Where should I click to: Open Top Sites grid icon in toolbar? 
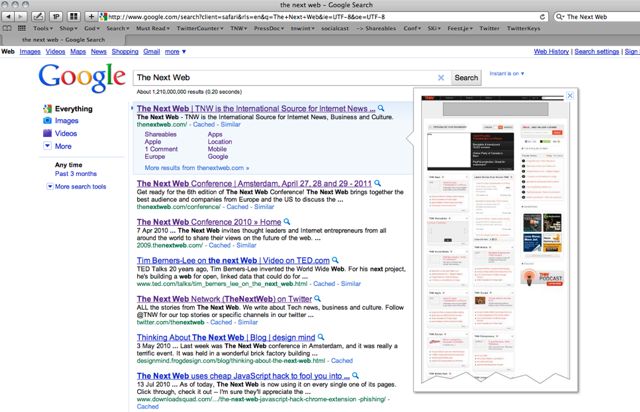pos(74,17)
